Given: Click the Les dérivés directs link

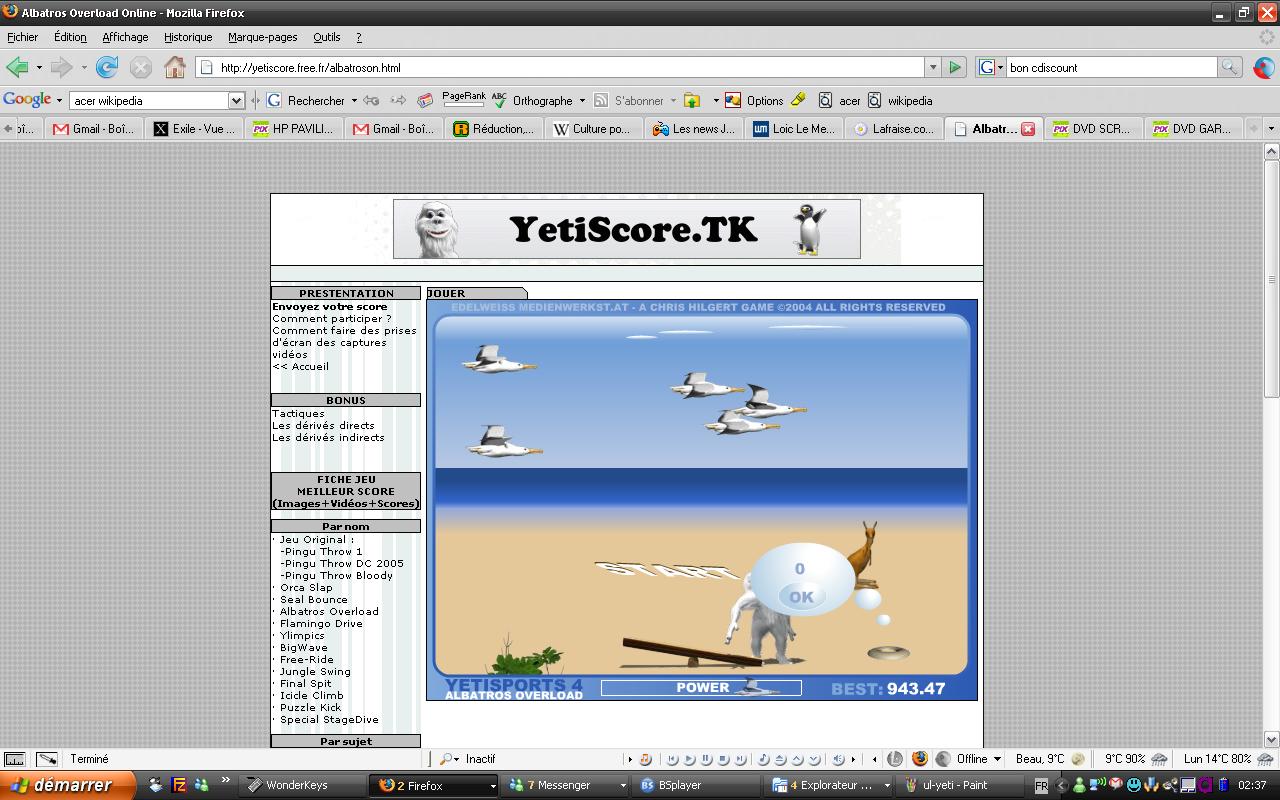Looking at the screenshot, I should pos(323,426).
